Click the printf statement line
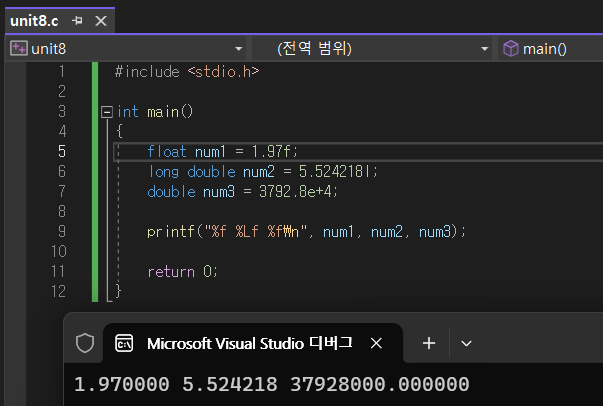Screen dimensions: 603x406 [x=306, y=231]
